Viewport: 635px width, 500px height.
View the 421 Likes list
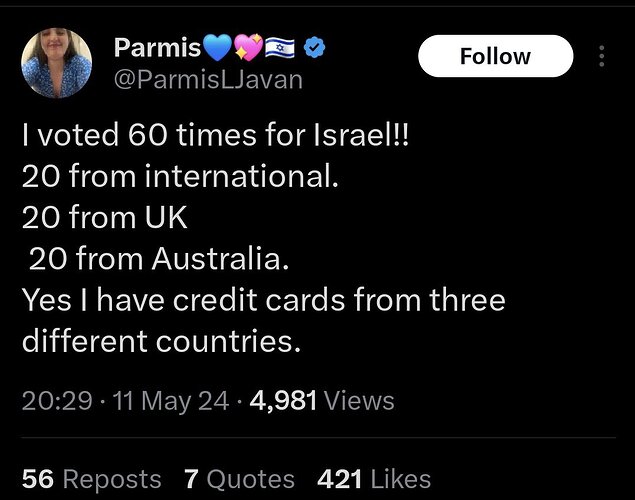pos(374,479)
